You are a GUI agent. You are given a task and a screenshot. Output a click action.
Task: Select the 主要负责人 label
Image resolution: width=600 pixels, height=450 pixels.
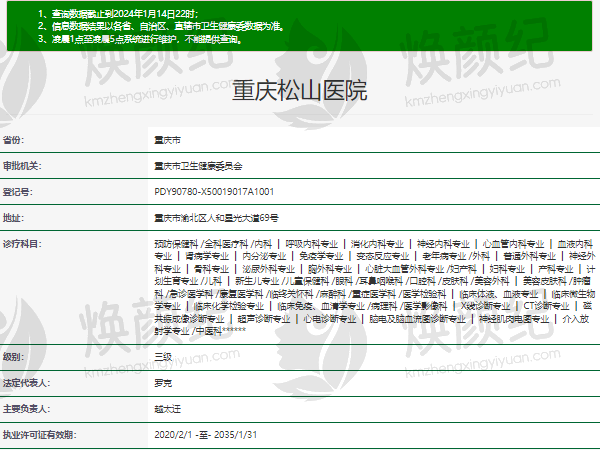[26, 409]
